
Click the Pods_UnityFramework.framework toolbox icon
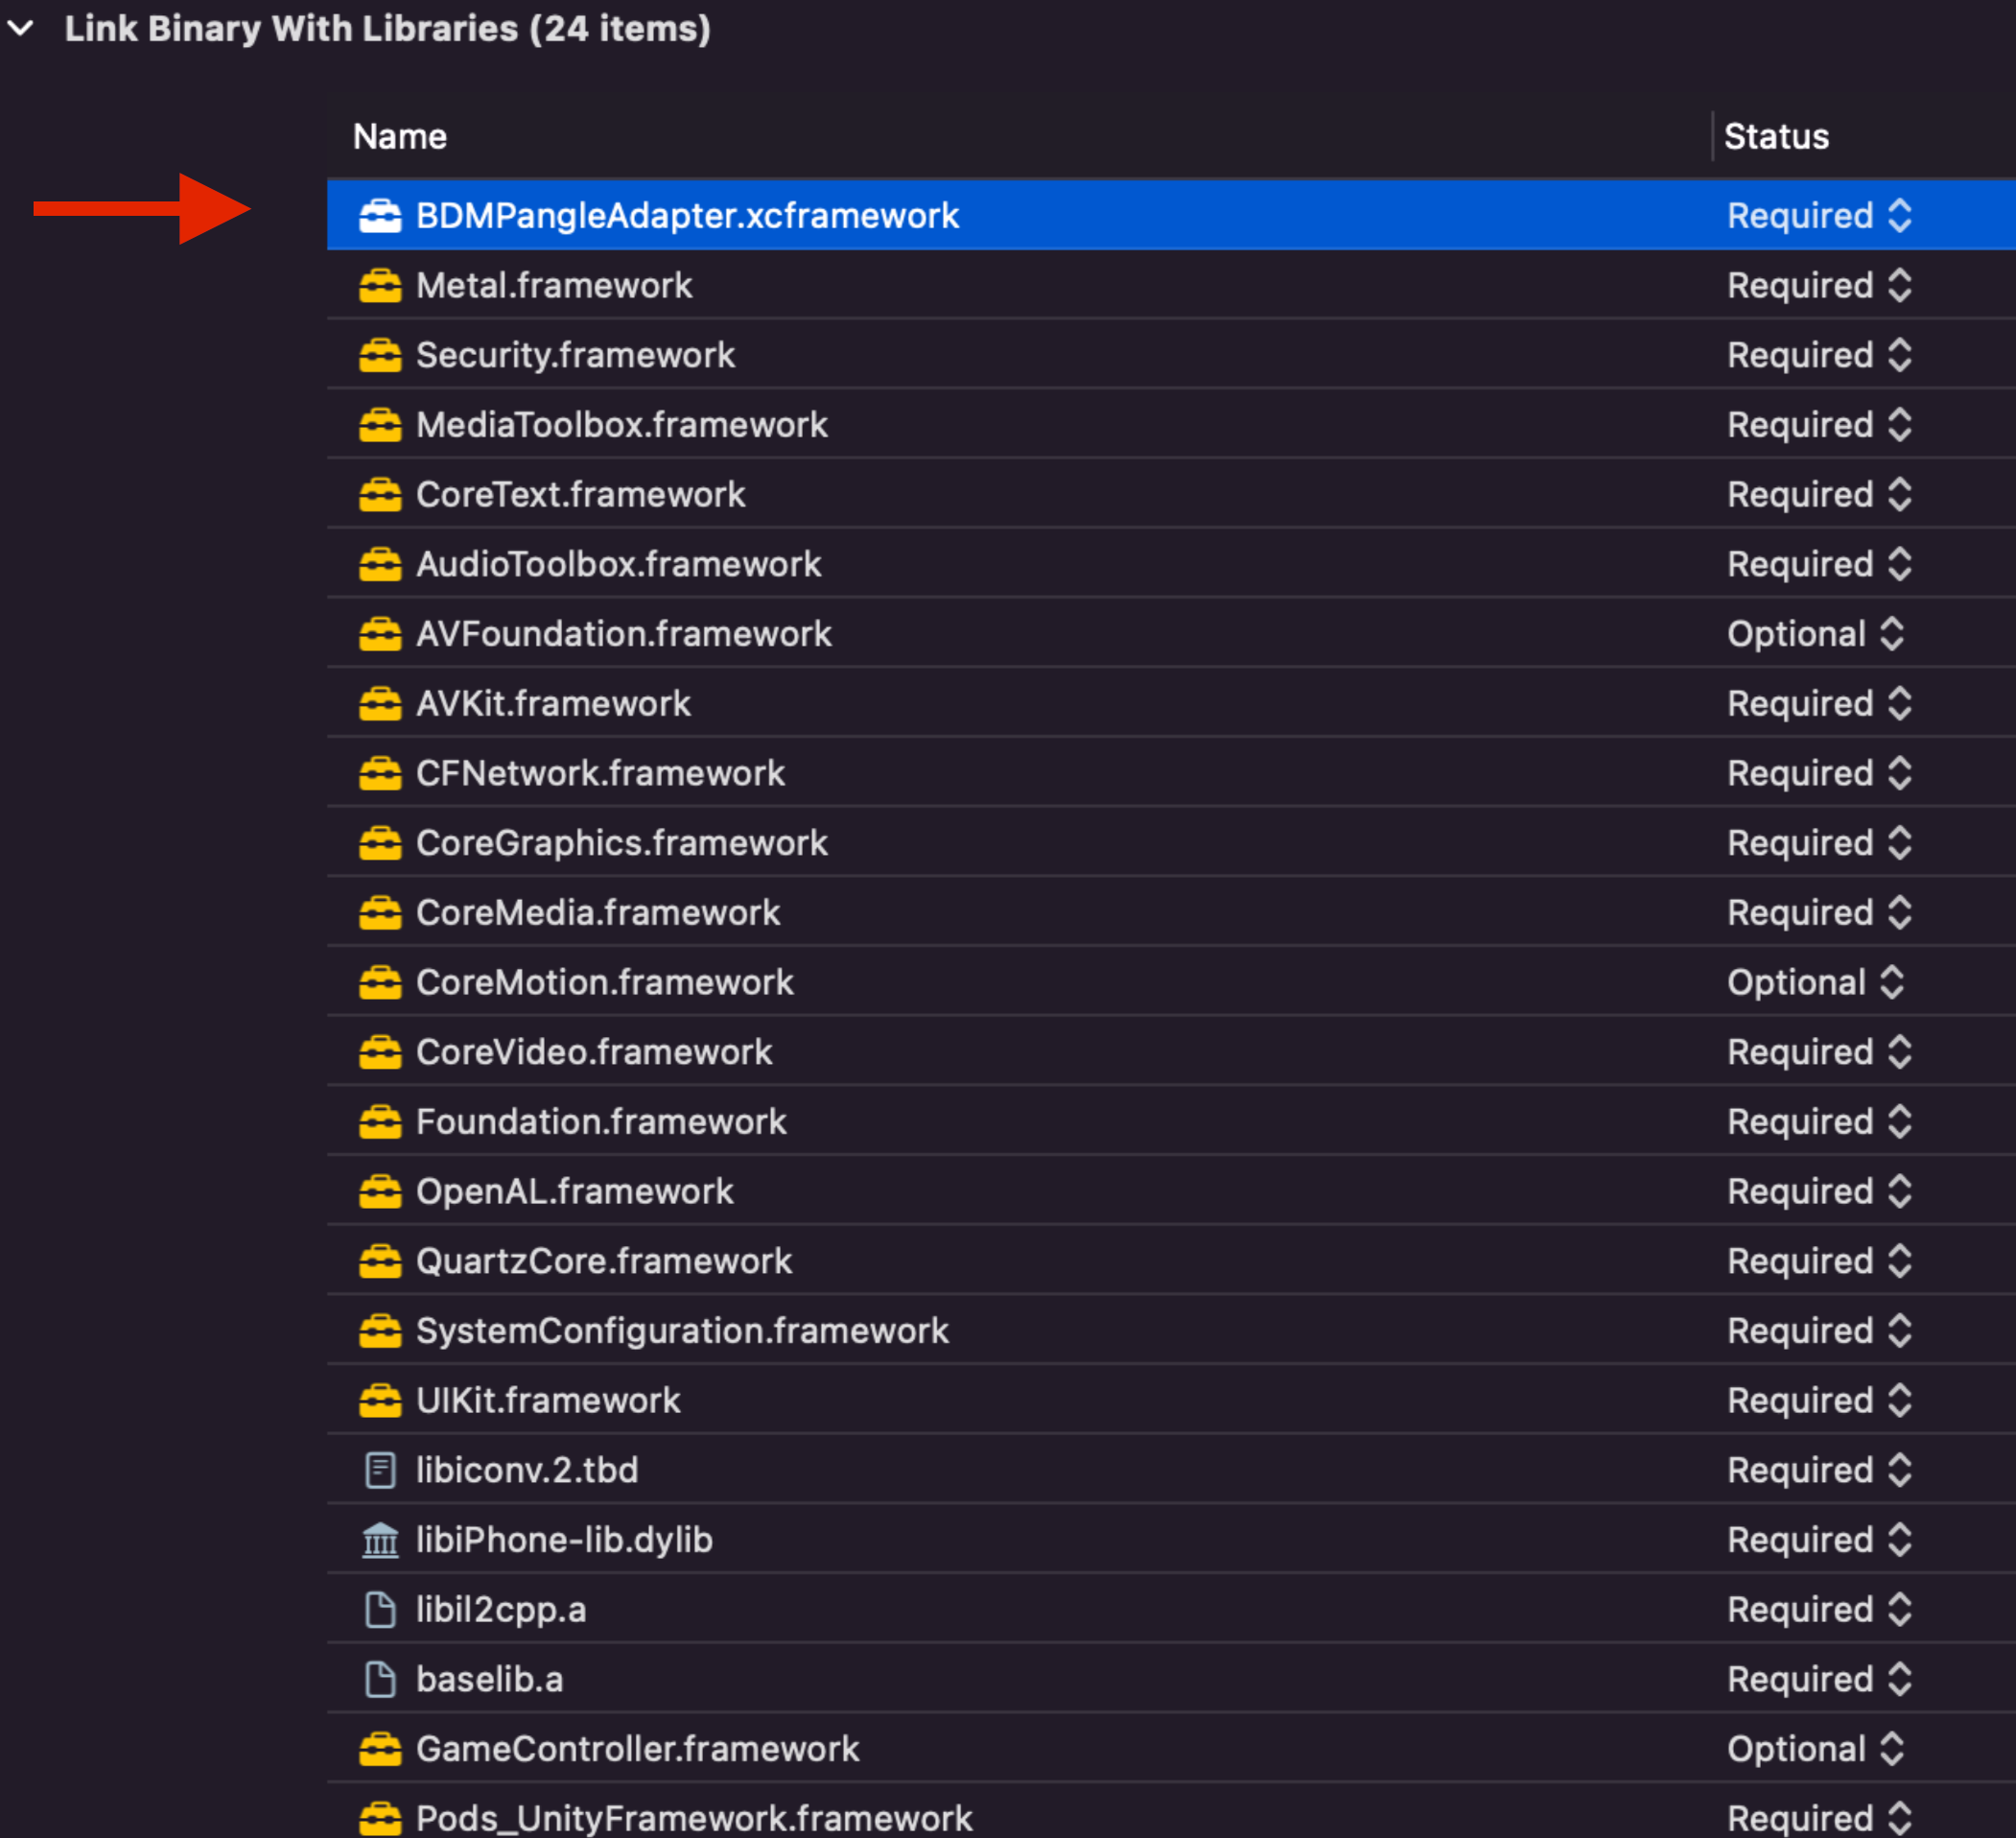click(380, 1817)
